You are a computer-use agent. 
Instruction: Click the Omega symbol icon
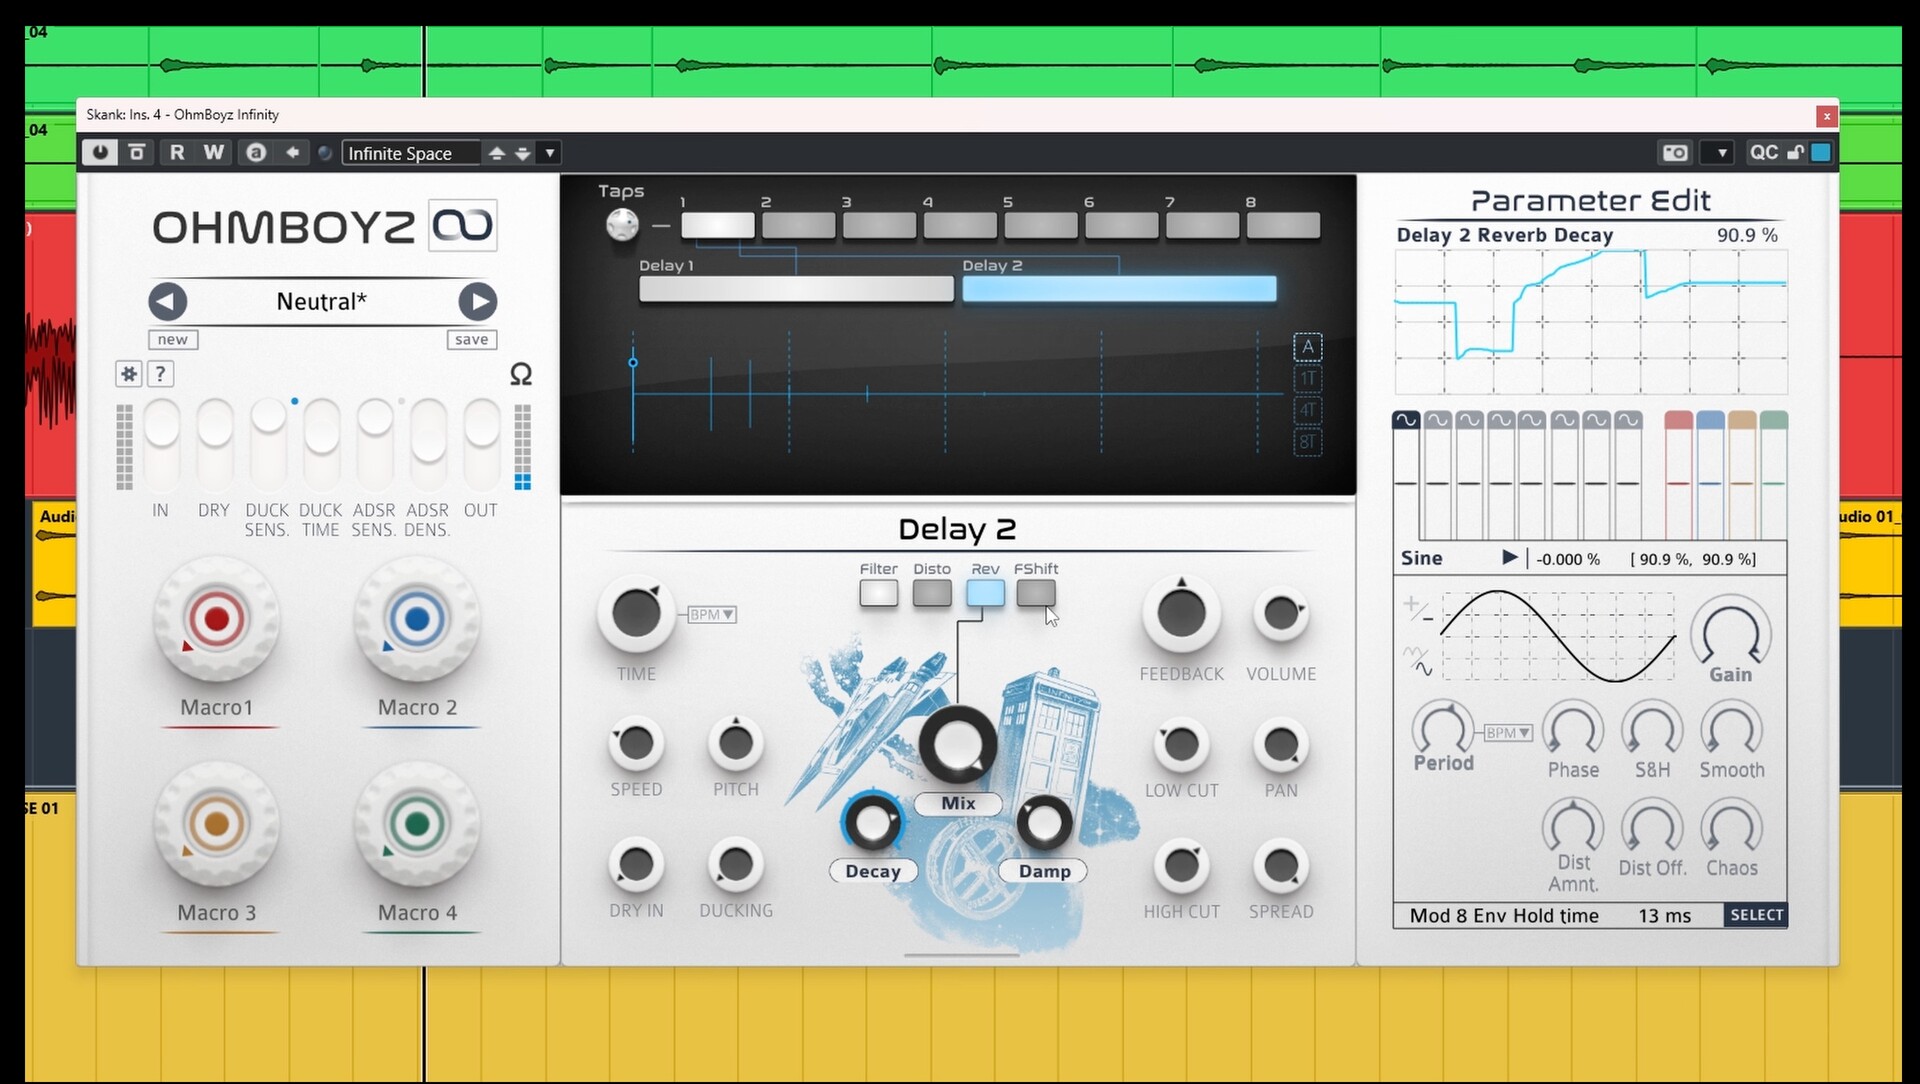[521, 374]
